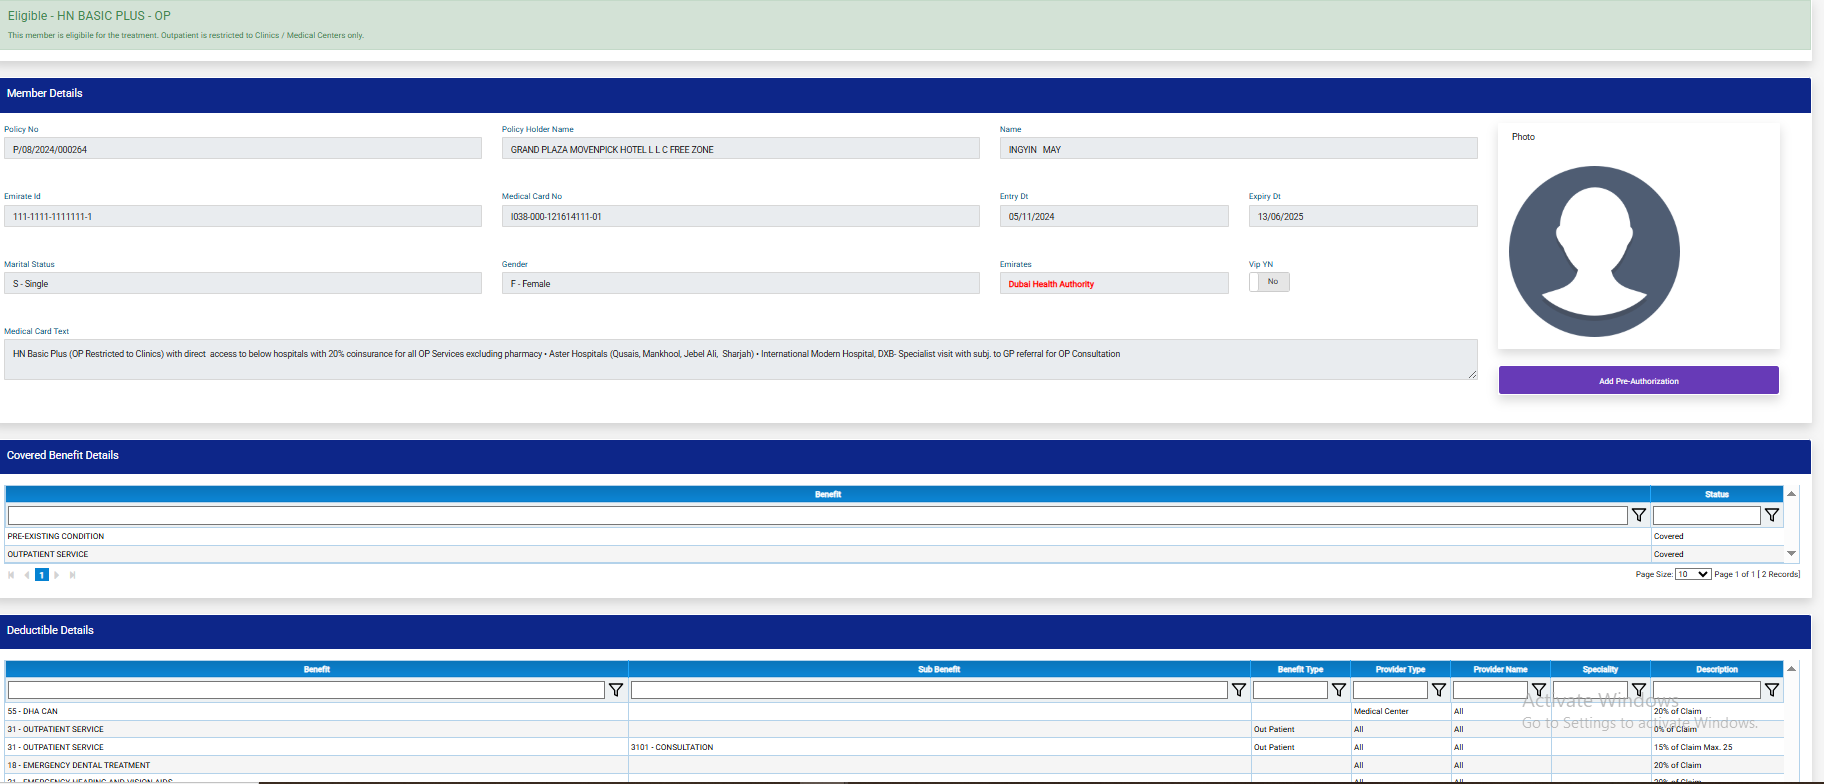
Task: Click the Provider Name filter icon
Action: coord(1539,690)
